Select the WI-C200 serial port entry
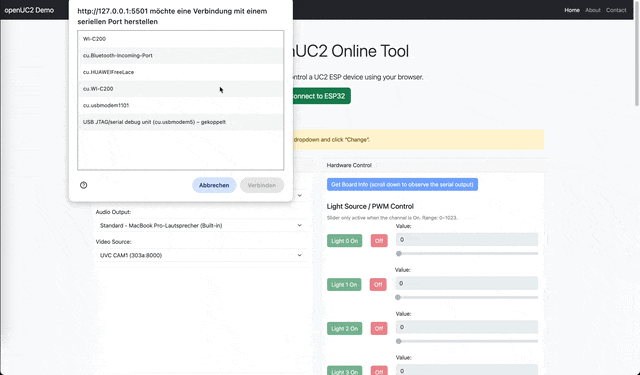 [x=180, y=39]
